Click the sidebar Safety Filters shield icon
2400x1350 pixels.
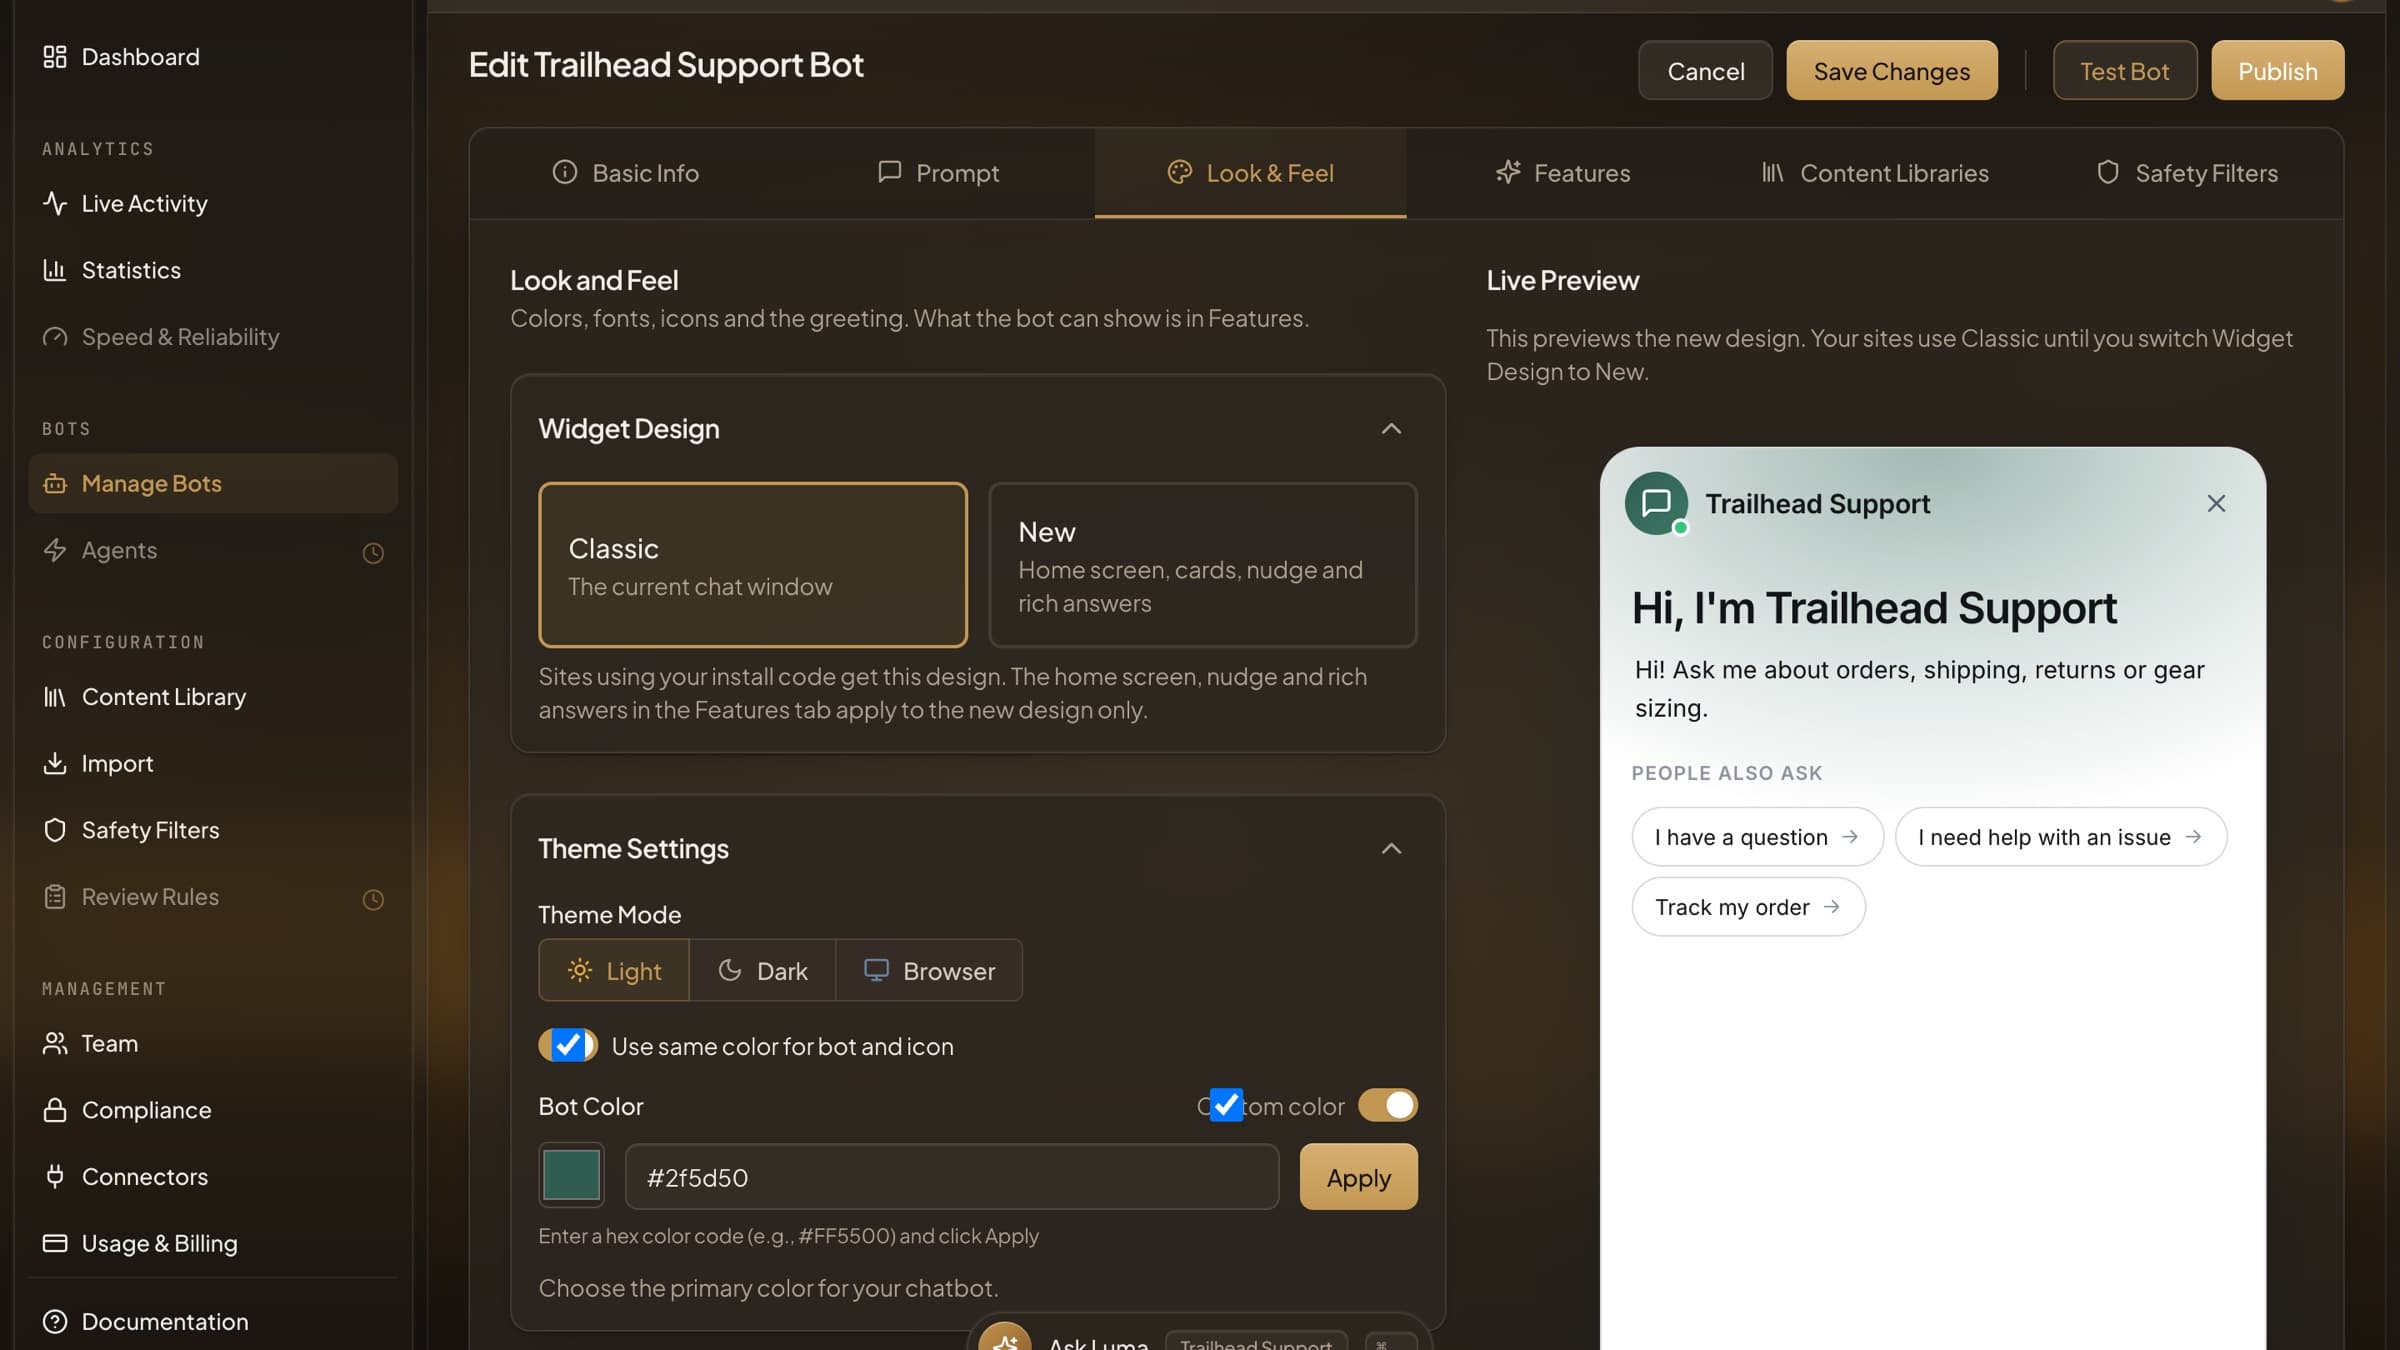click(x=55, y=830)
